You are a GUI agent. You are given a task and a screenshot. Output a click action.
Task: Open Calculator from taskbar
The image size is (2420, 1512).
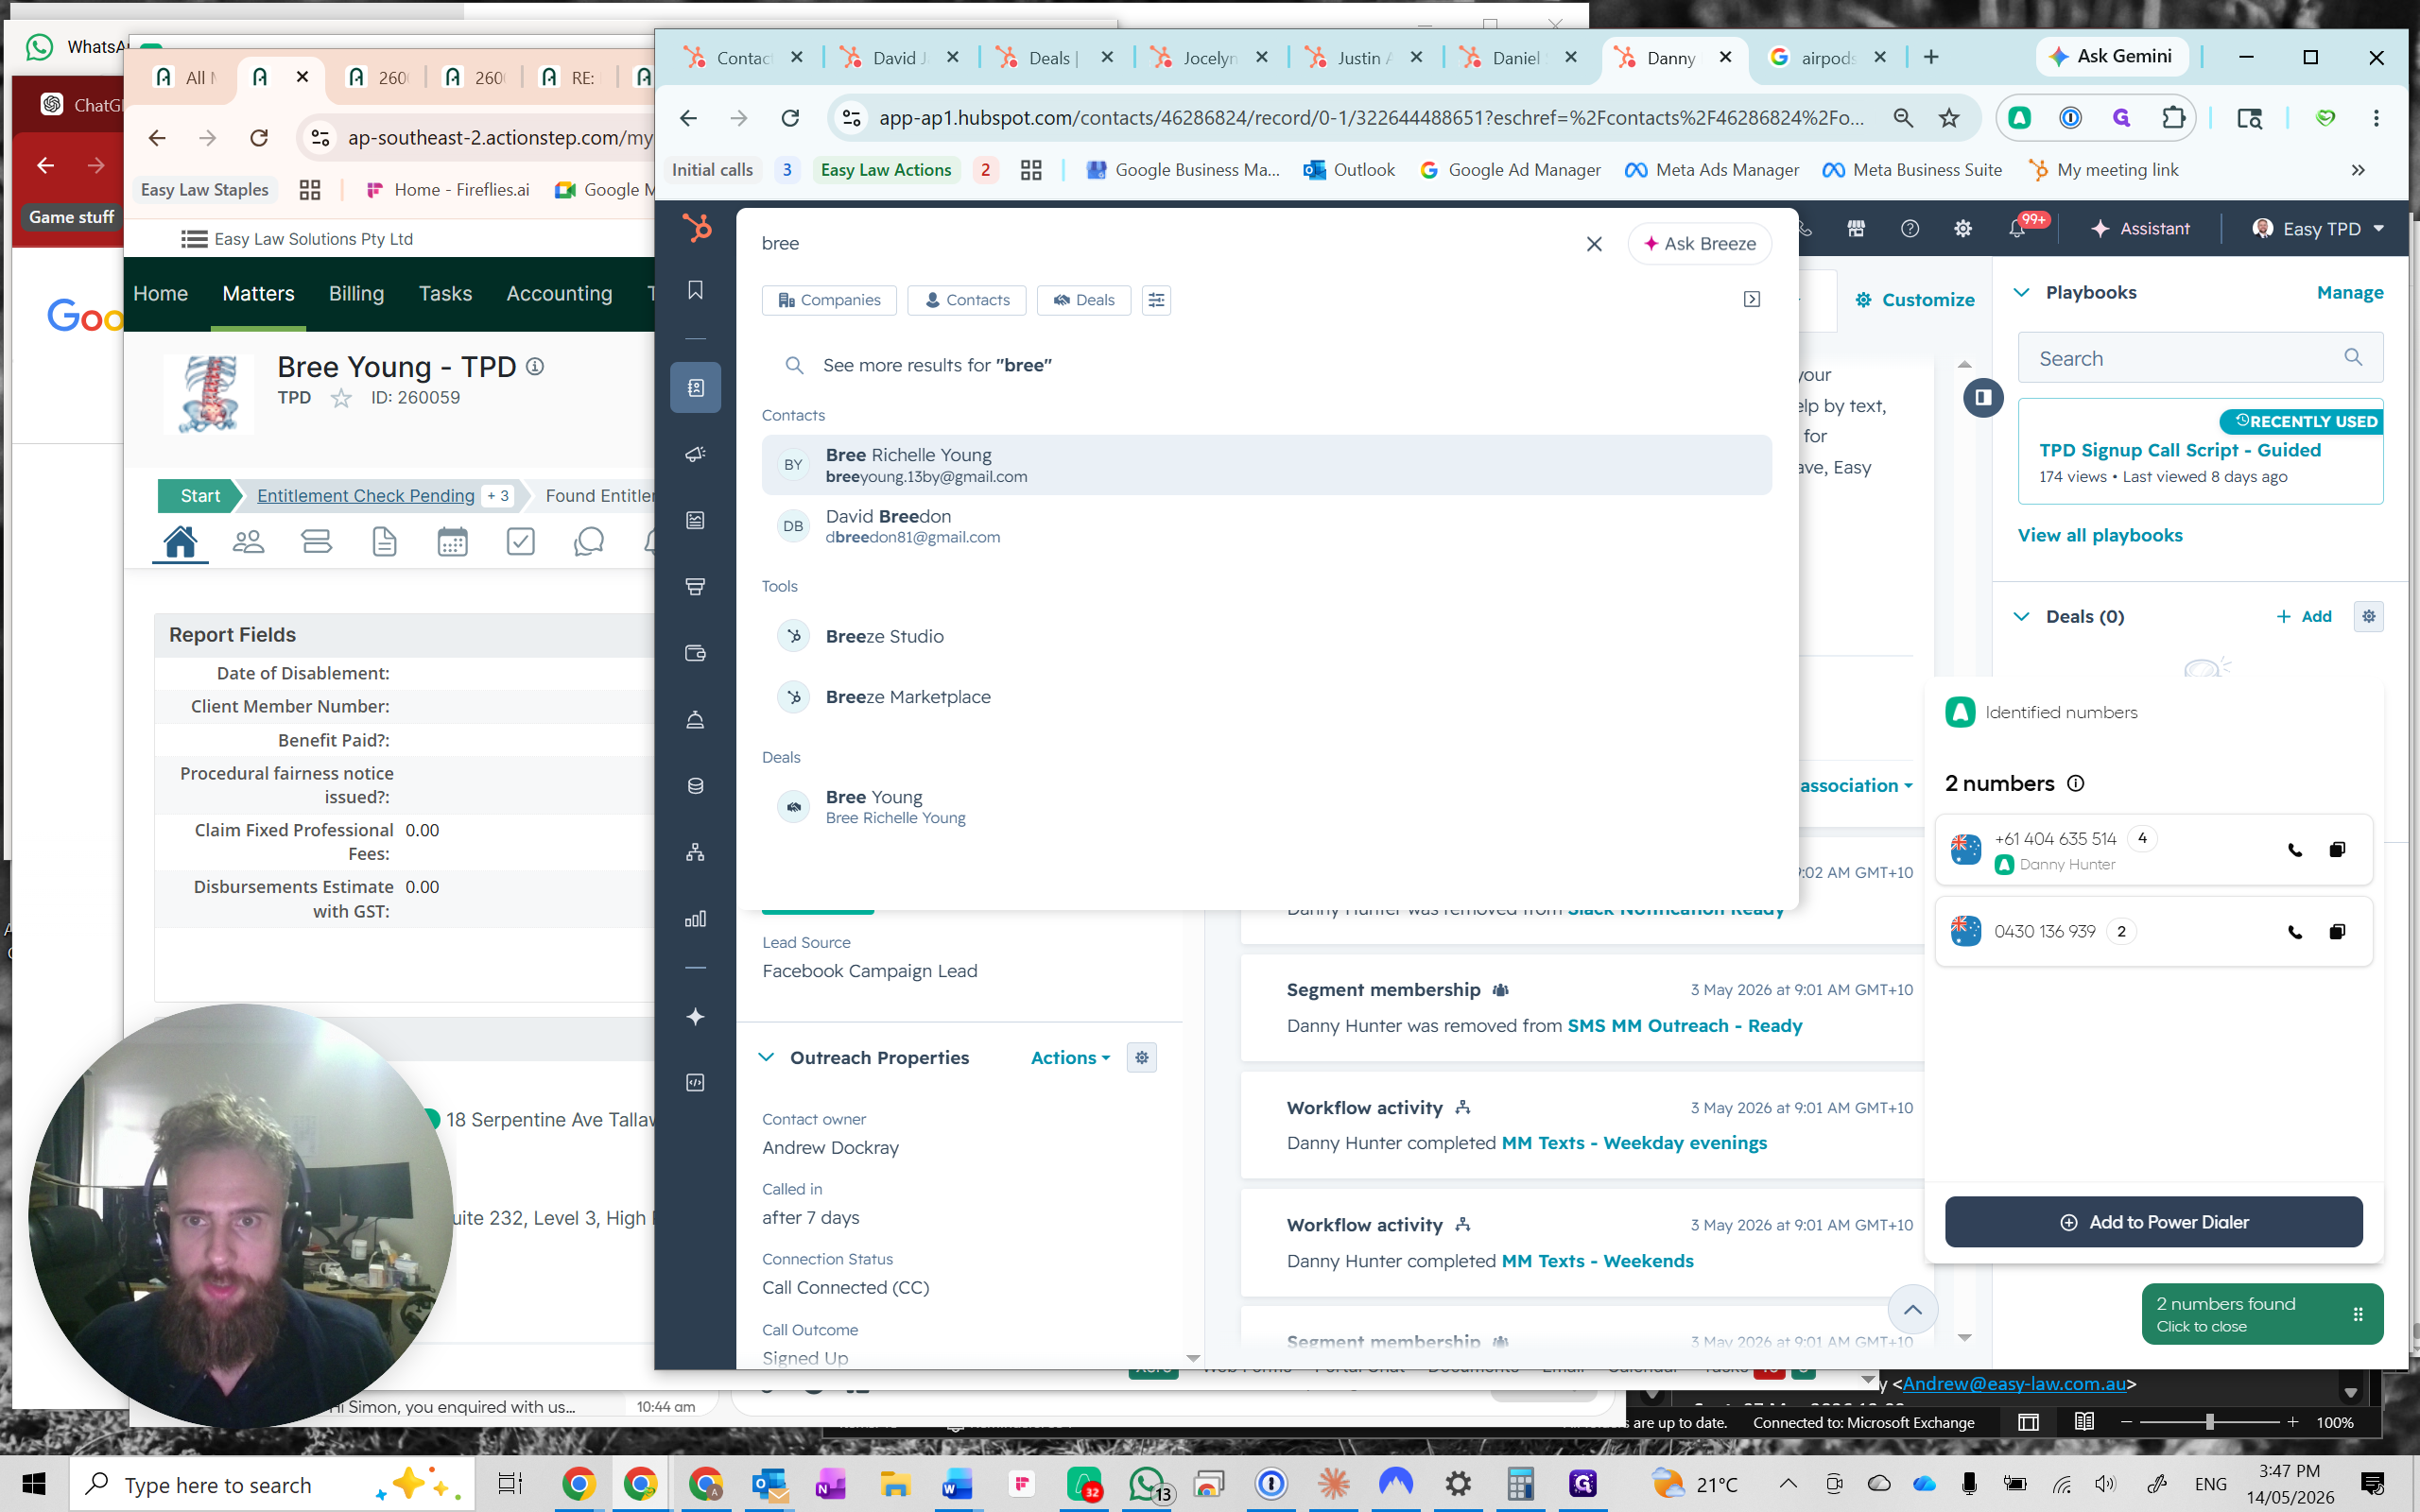tap(1520, 1484)
